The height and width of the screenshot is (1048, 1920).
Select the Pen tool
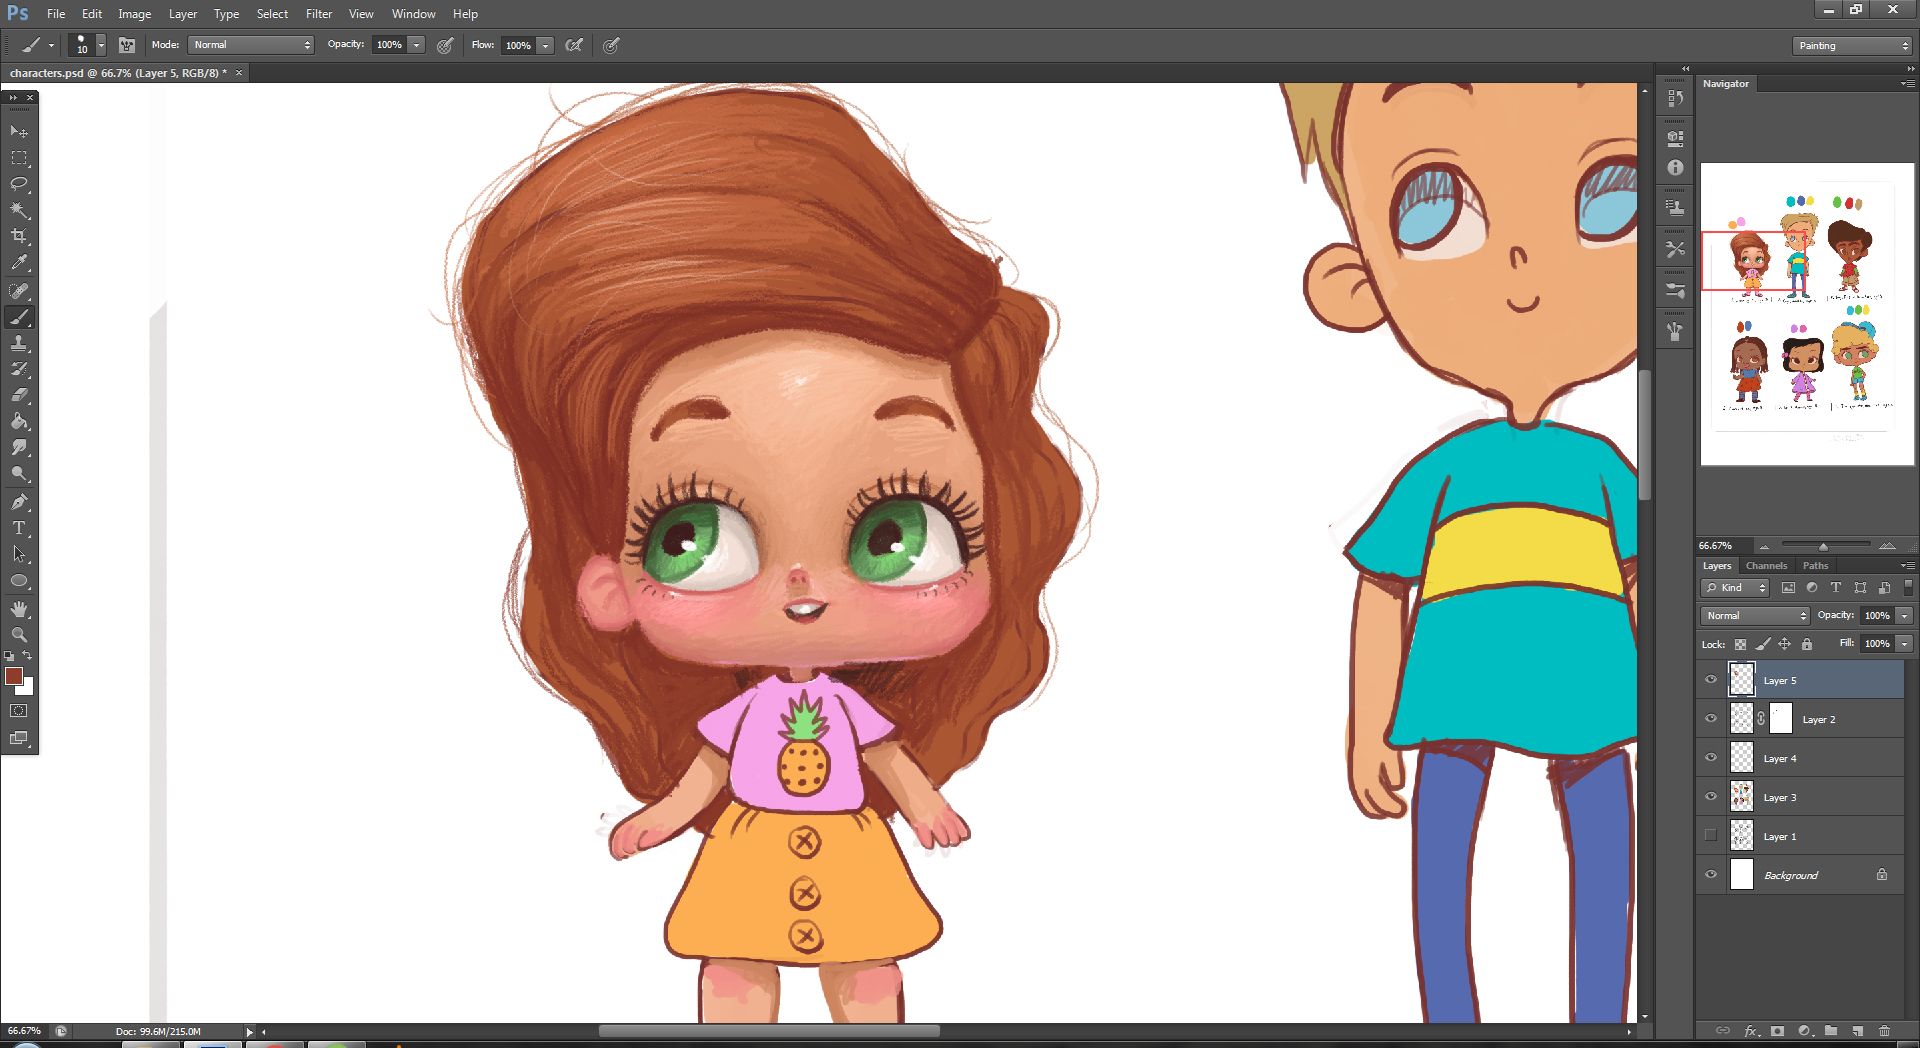(x=19, y=502)
